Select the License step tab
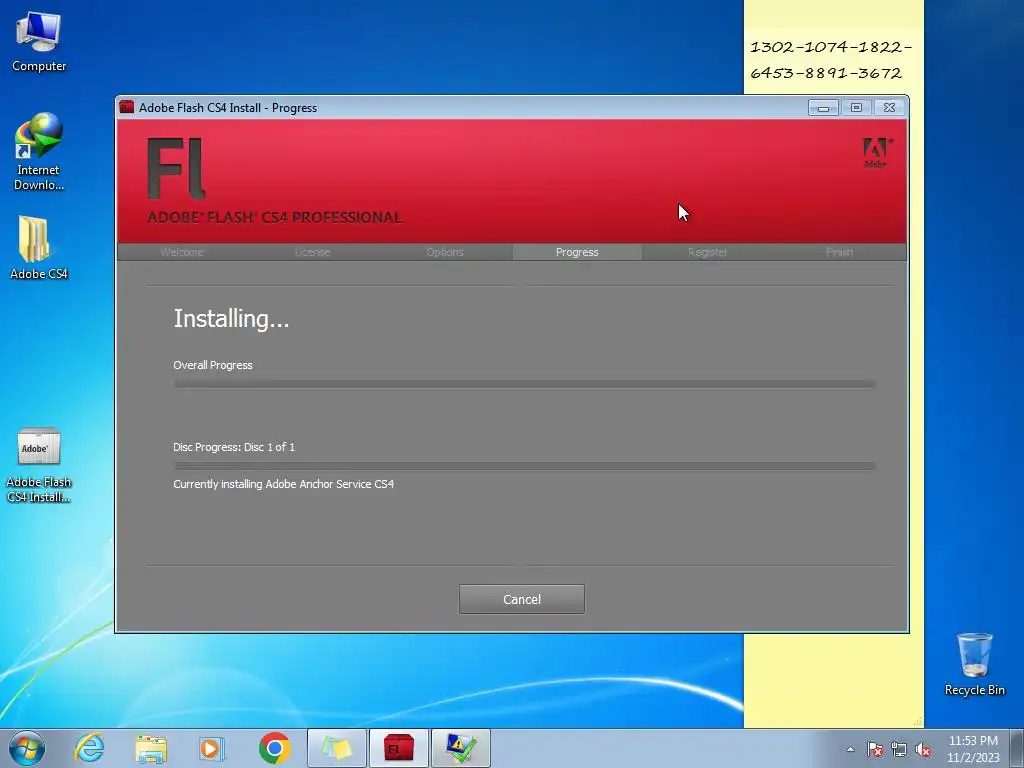Screen dimensions: 1024x768 (313, 252)
